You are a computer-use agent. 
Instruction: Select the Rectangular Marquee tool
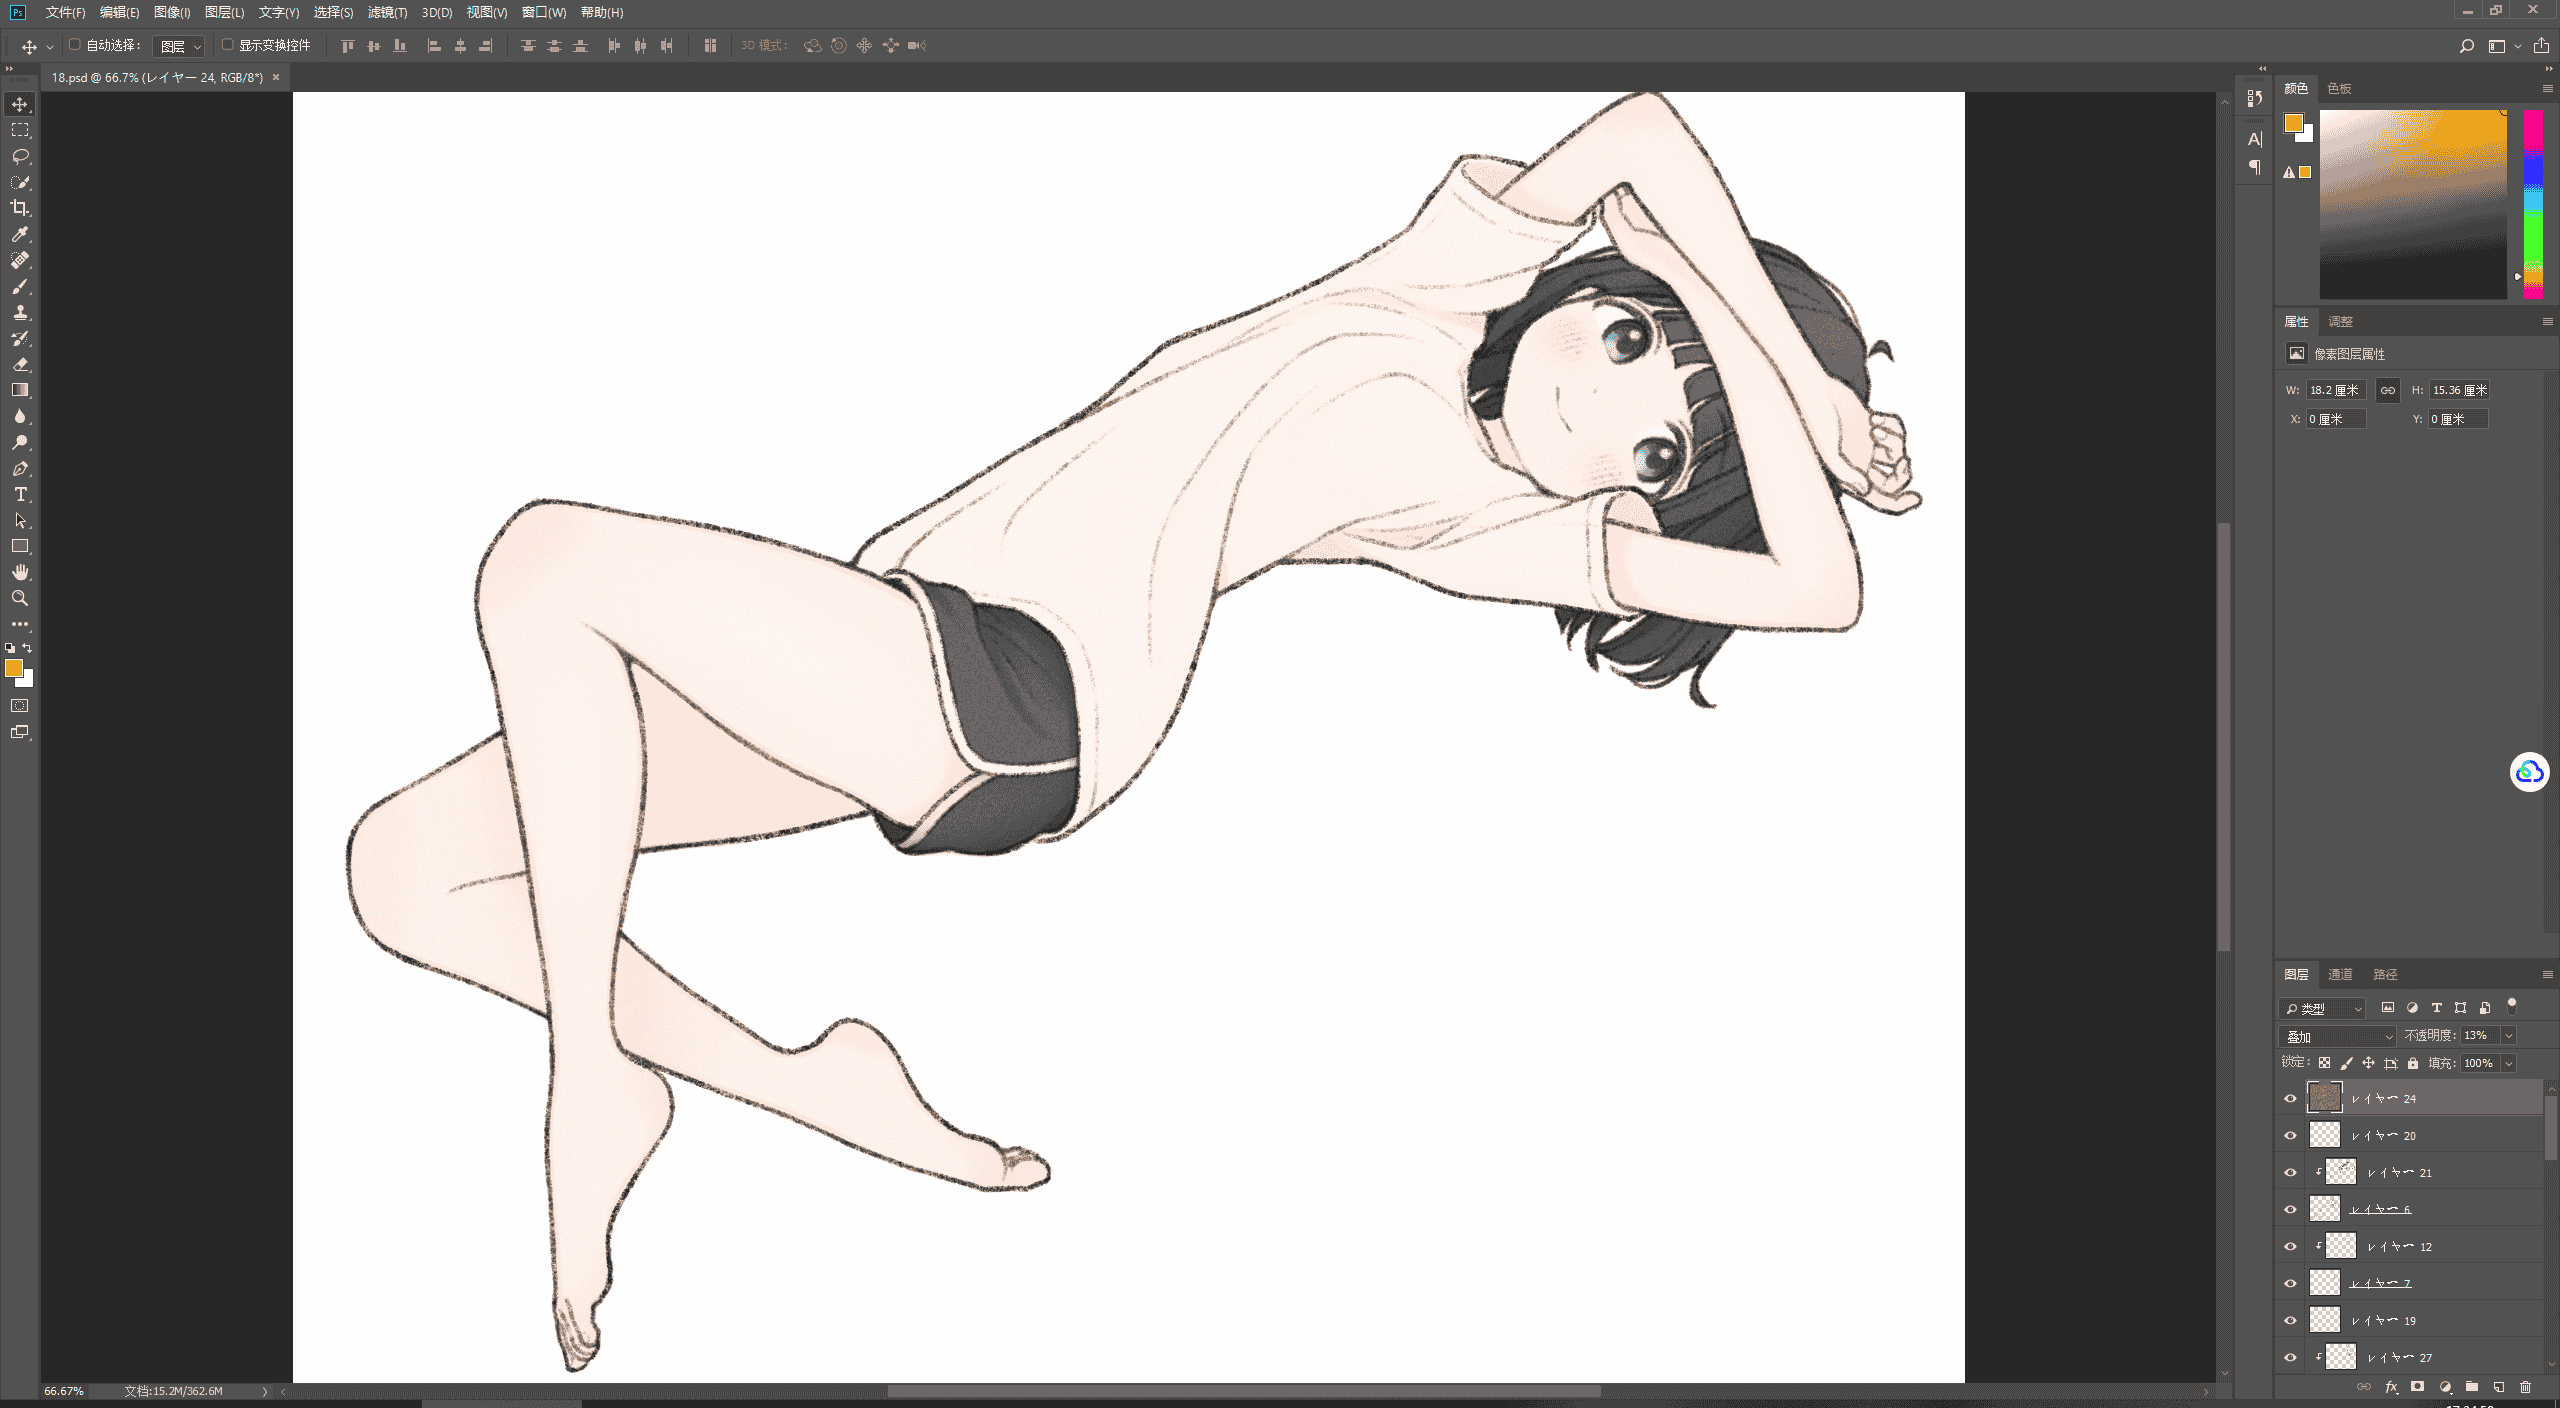[x=20, y=130]
